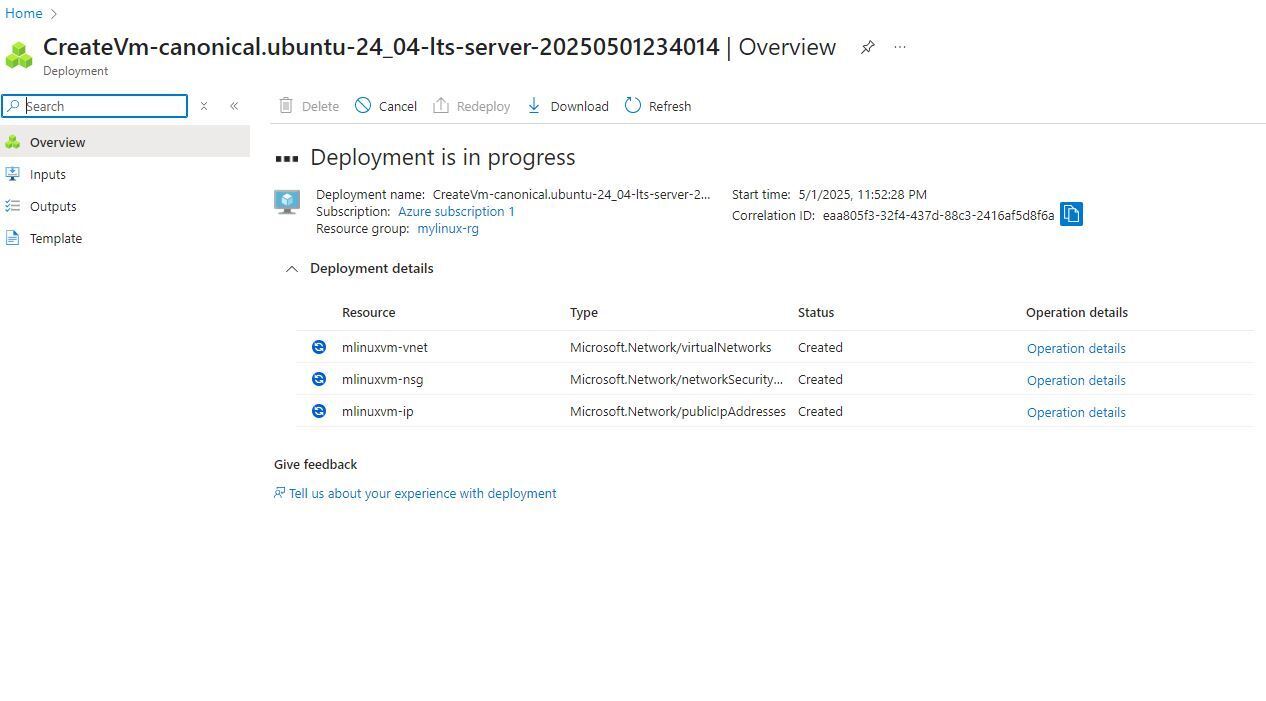Click the Overview menu icon

click(13, 142)
